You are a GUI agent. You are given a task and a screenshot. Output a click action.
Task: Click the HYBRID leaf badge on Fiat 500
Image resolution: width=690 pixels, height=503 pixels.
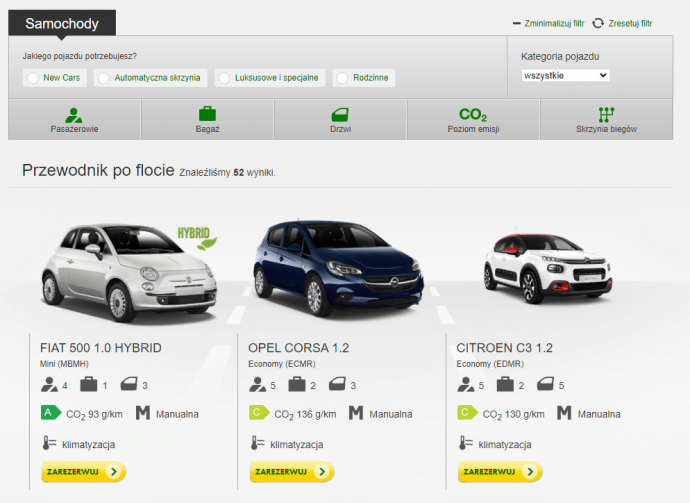(x=197, y=238)
